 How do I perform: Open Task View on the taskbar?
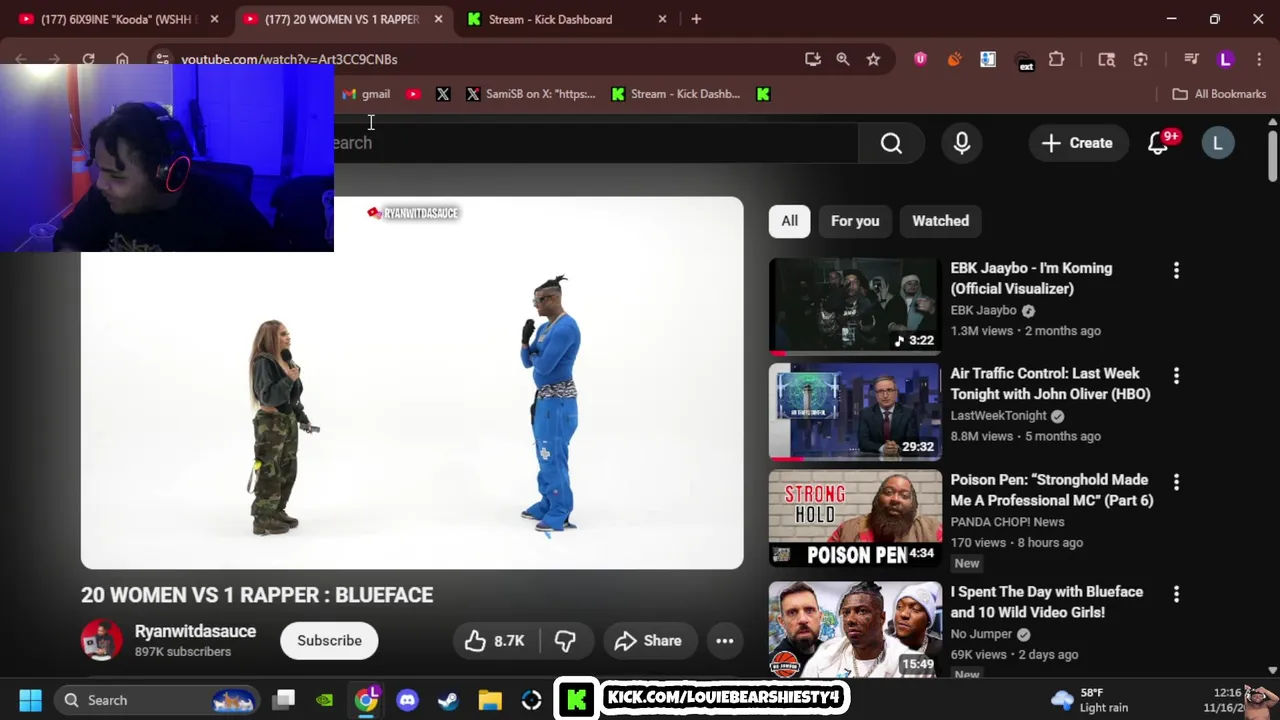pos(284,700)
